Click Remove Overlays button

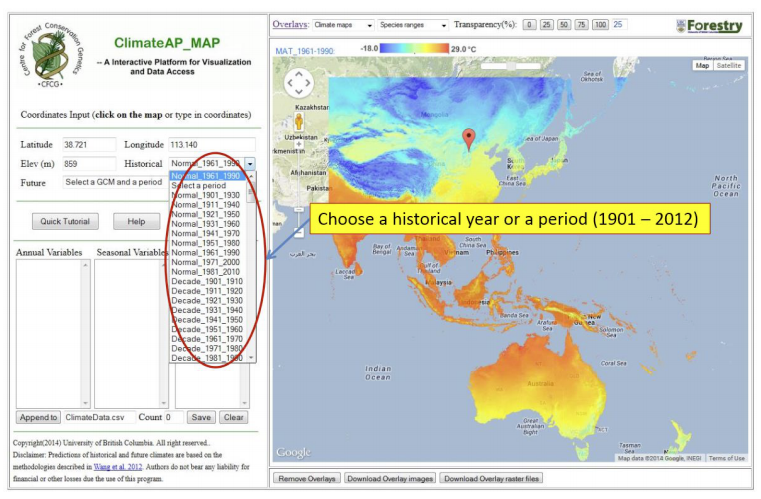pos(307,479)
